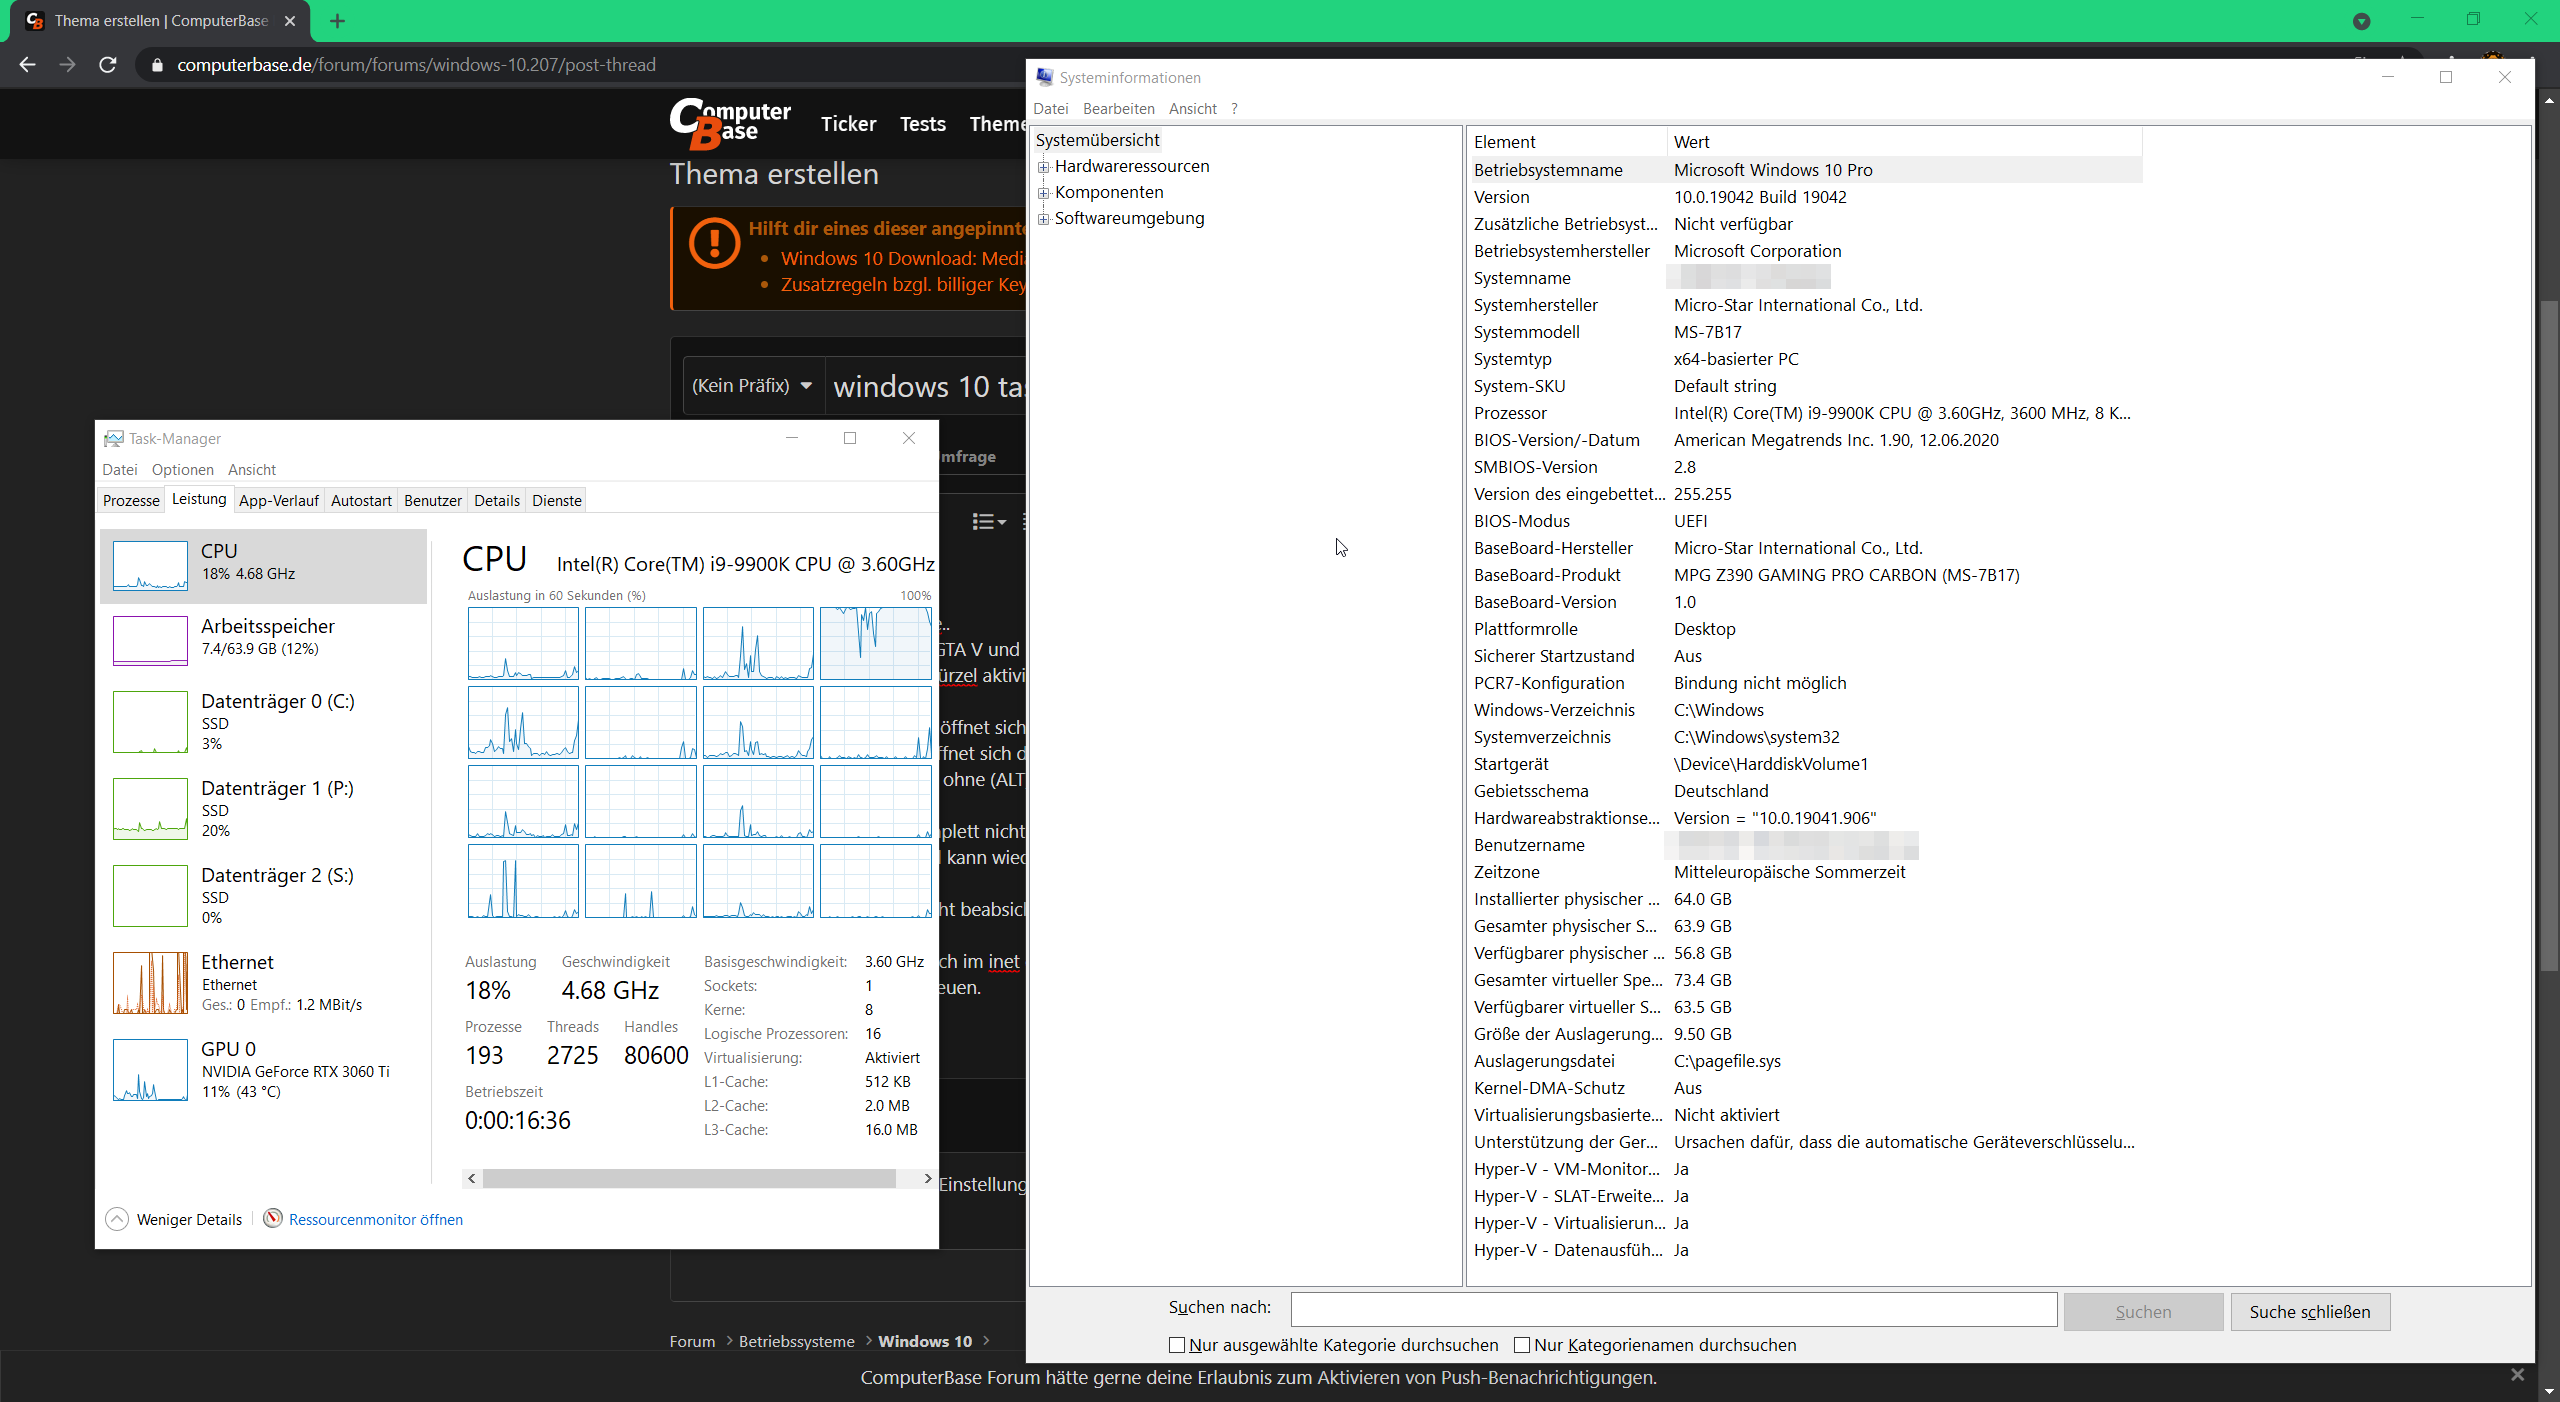Close the ComputerBase browser tab
This screenshot has width=2560, height=1402.
coord(290,21)
